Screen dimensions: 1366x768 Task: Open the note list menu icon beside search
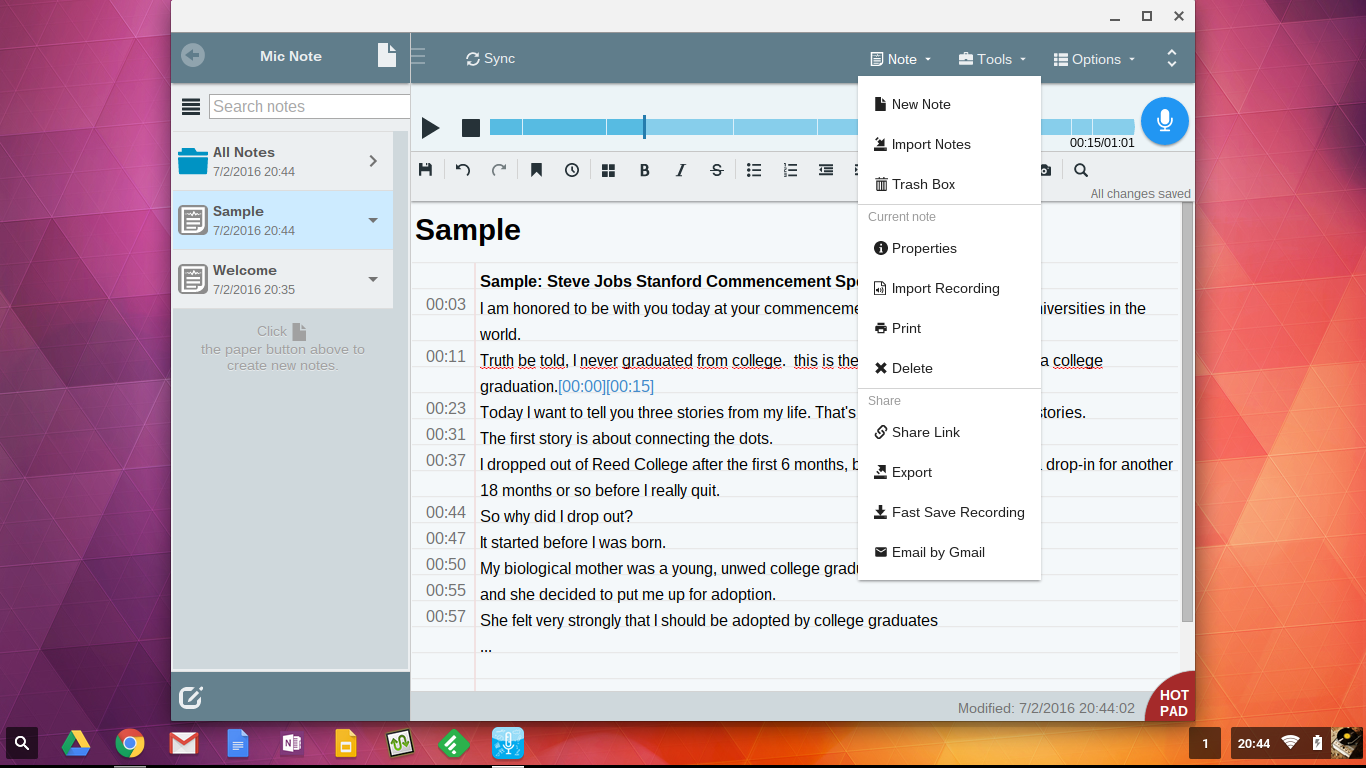point(190,107)
